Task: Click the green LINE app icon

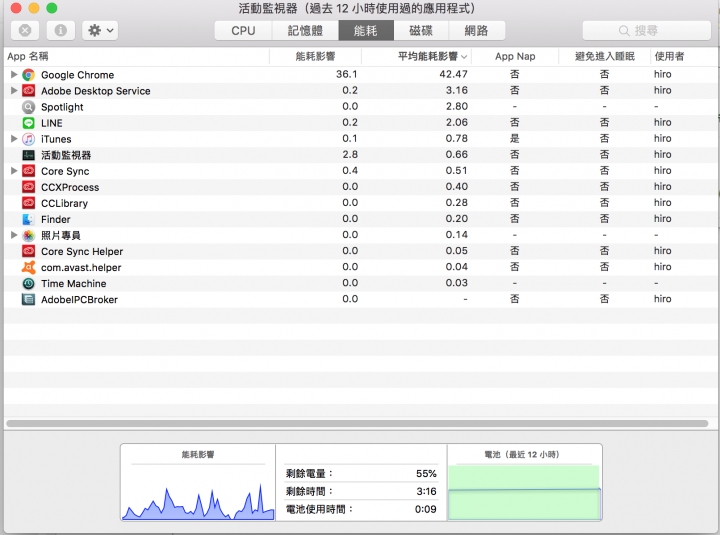Action: pyautogui.click(x=28, y=123)
